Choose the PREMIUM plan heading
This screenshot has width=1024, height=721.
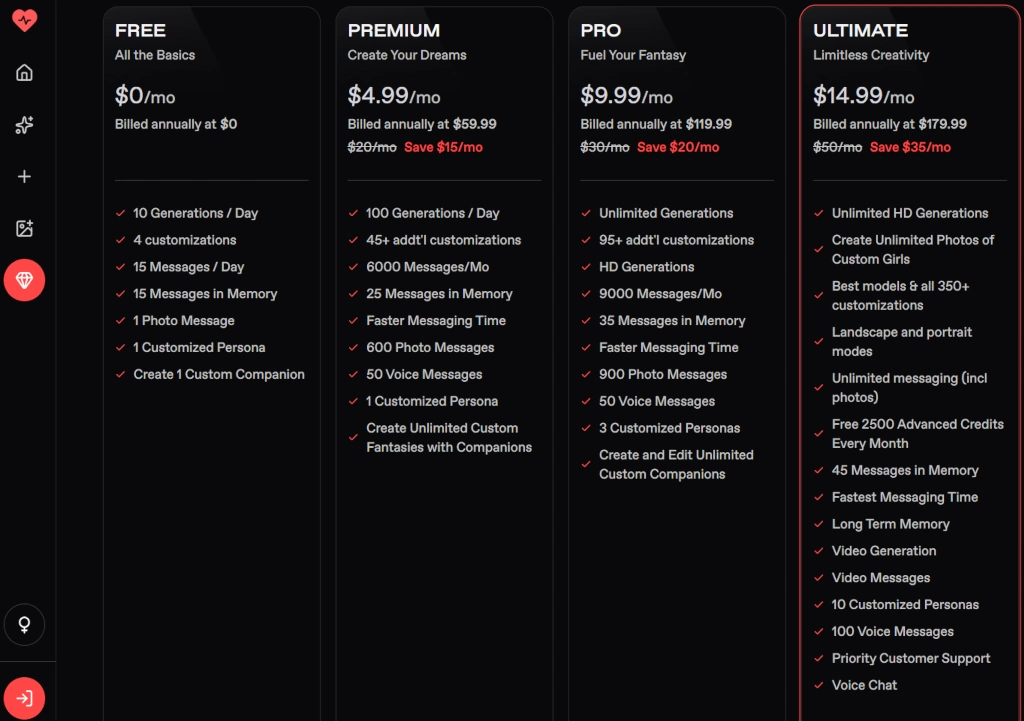pyautogui.click(x=393, y=31)
